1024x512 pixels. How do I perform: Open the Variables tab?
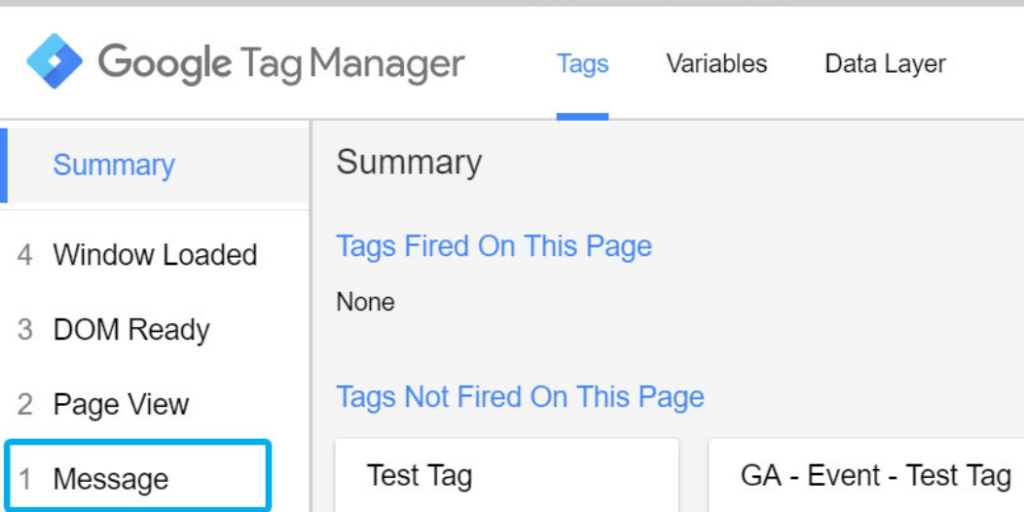(716, 64)
